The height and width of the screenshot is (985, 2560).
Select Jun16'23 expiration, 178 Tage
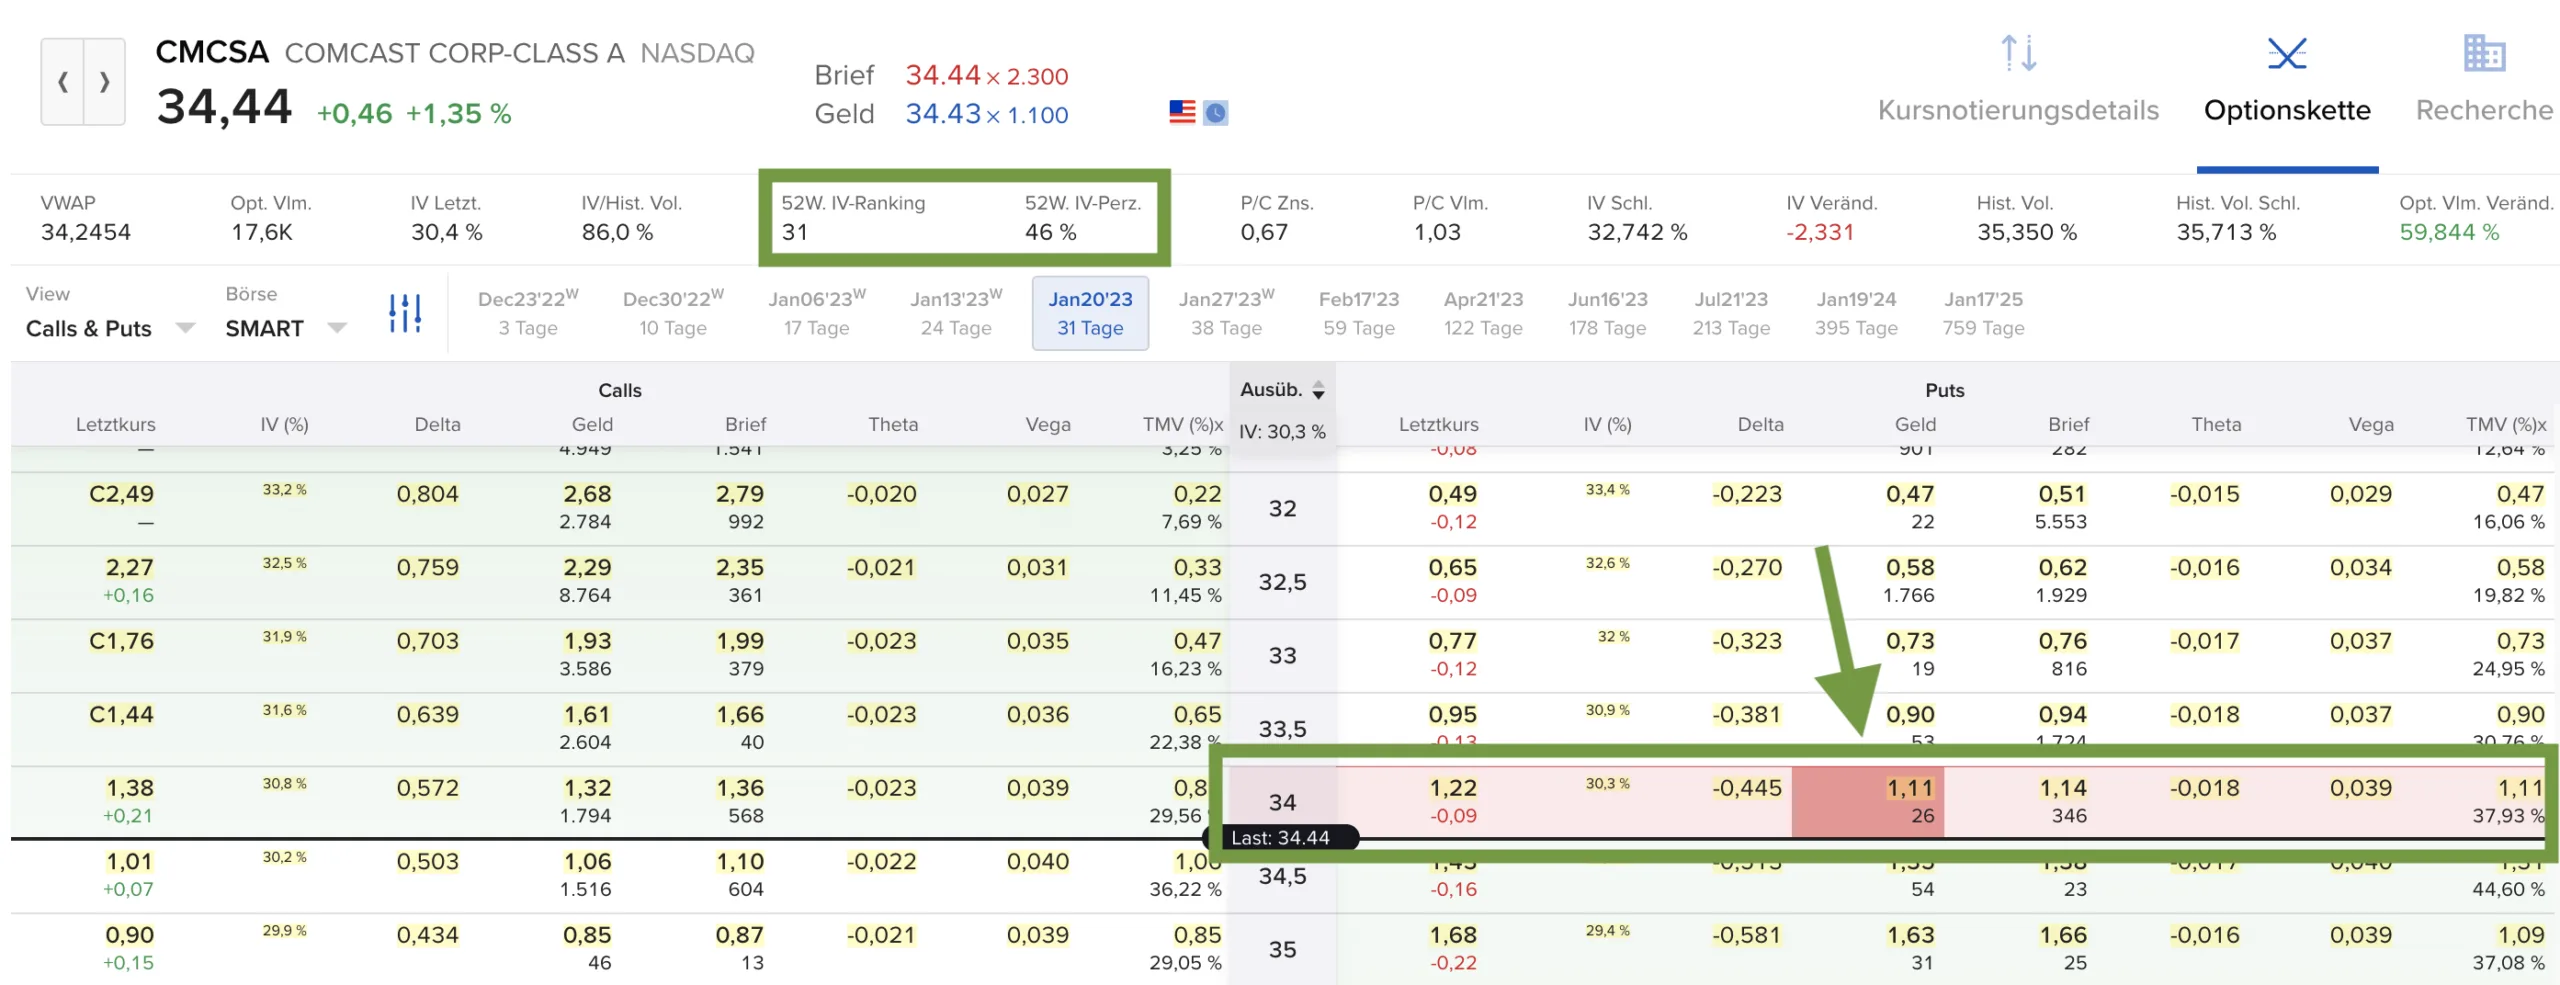1607,313
